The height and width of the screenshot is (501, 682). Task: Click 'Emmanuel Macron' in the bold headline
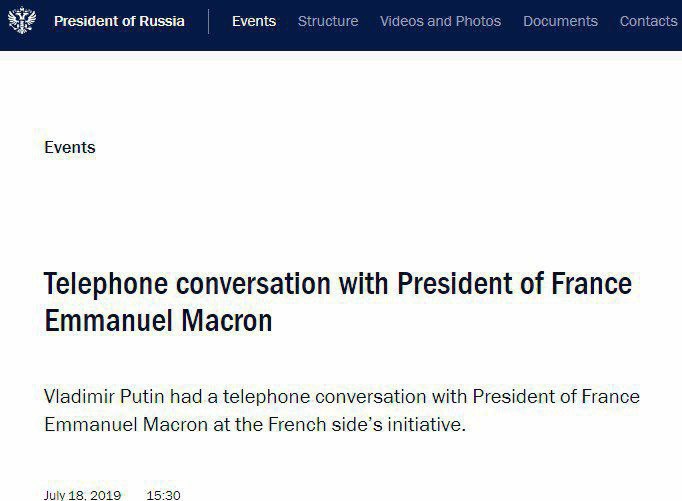(158, 322)
